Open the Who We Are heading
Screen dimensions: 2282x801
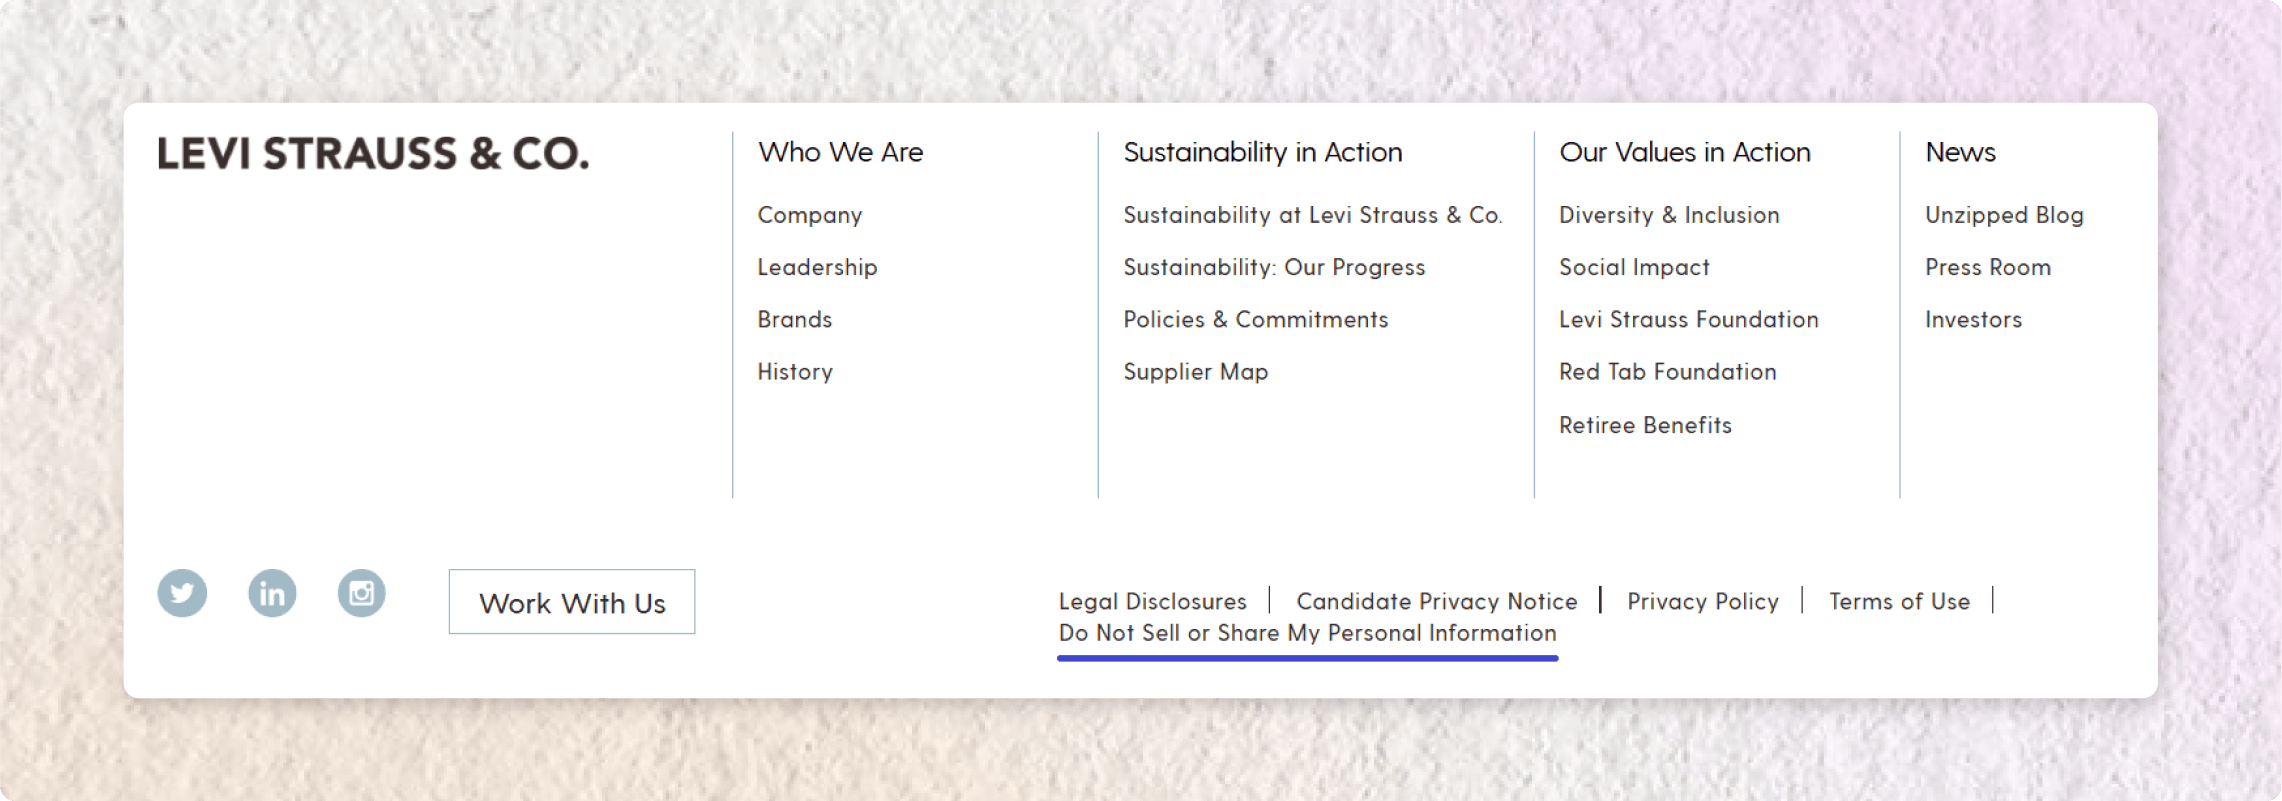click(x=840, y=152)
